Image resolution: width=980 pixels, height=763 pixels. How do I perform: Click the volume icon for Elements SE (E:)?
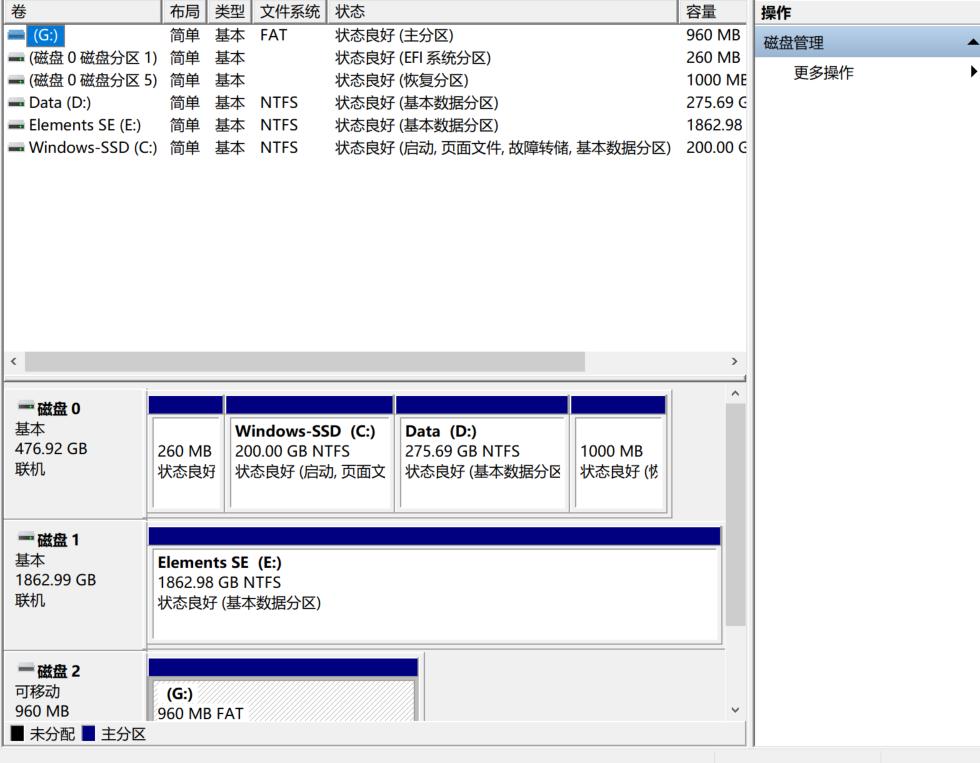coord(16,125)
